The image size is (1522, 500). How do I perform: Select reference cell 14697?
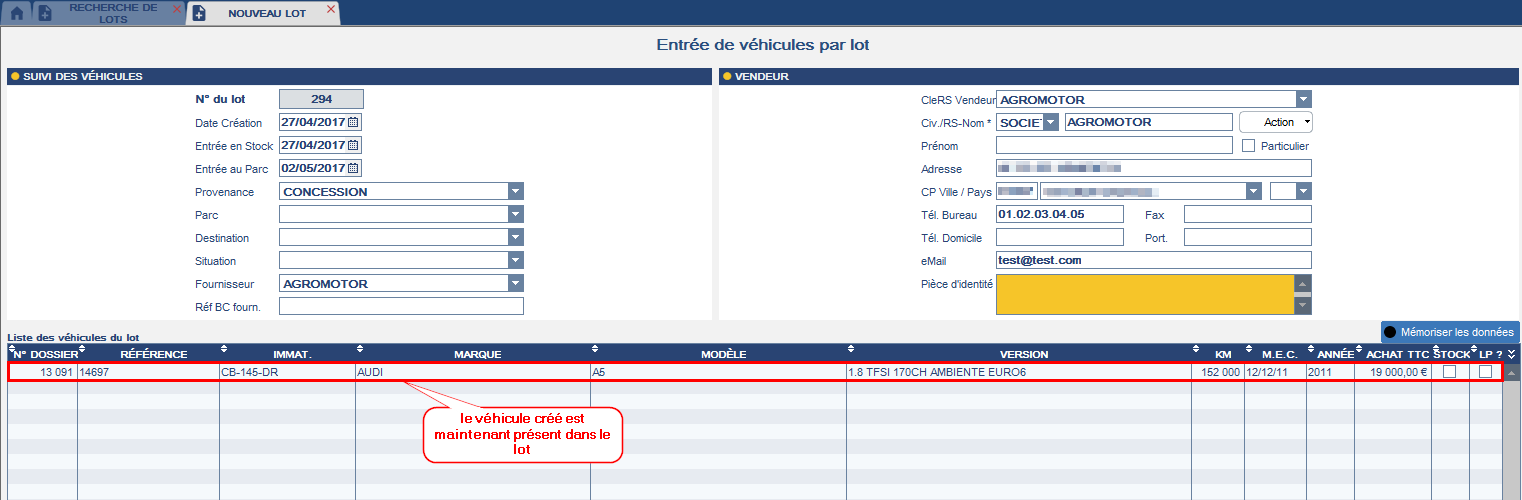tap(148, 372)
